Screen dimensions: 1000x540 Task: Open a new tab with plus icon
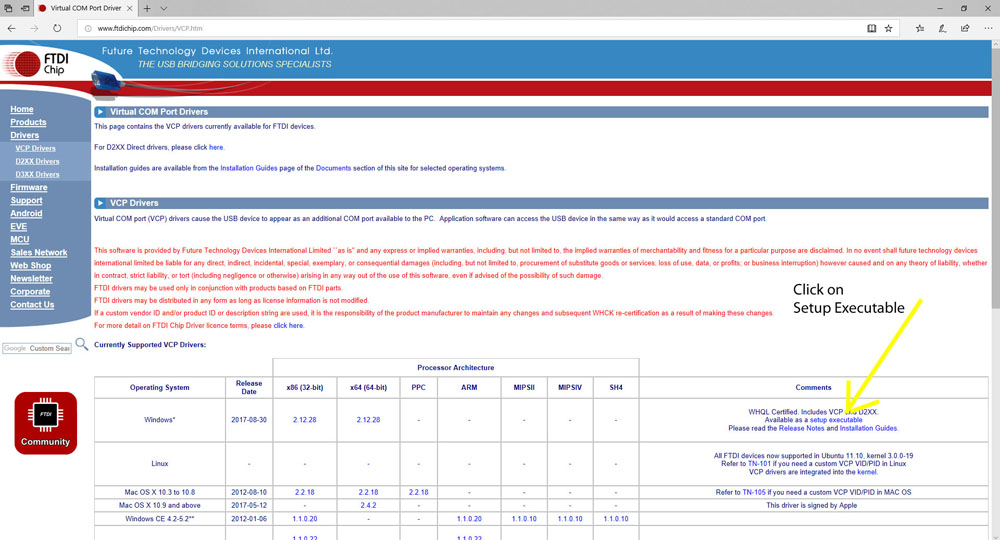tap(147, 8)
